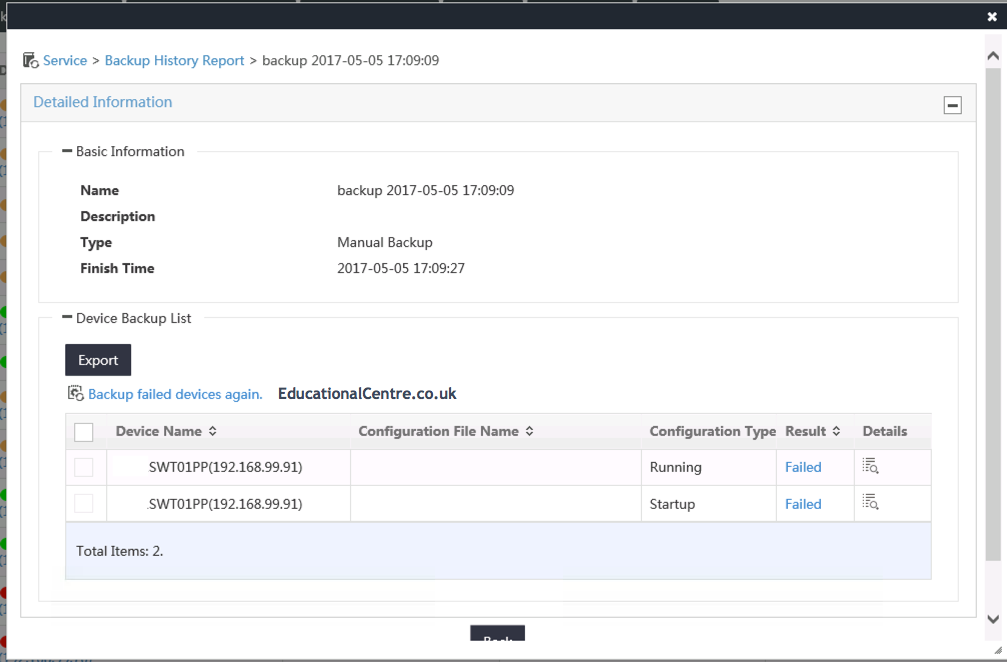The height and width of the screenshot is (662, 1007).
Task: Go to Service in breadcrumb
Action: [65, 61]
